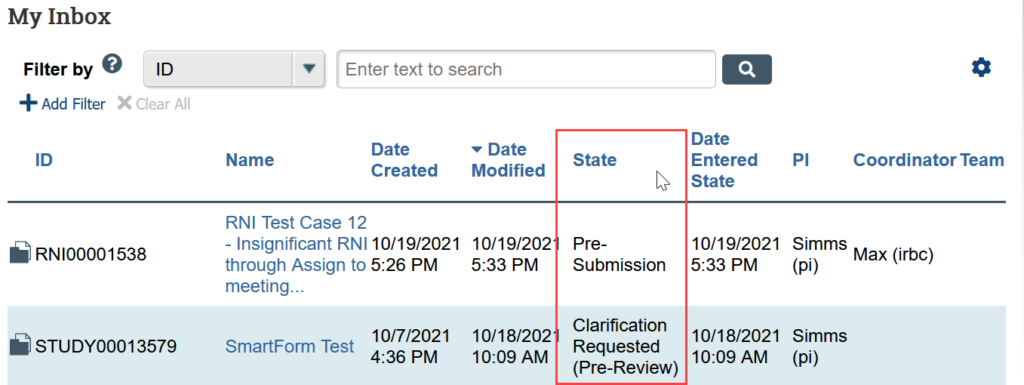Screen dimensions: 1024x385
Task: Click the Date Modified sort arrow
Action: coord(477,149)
